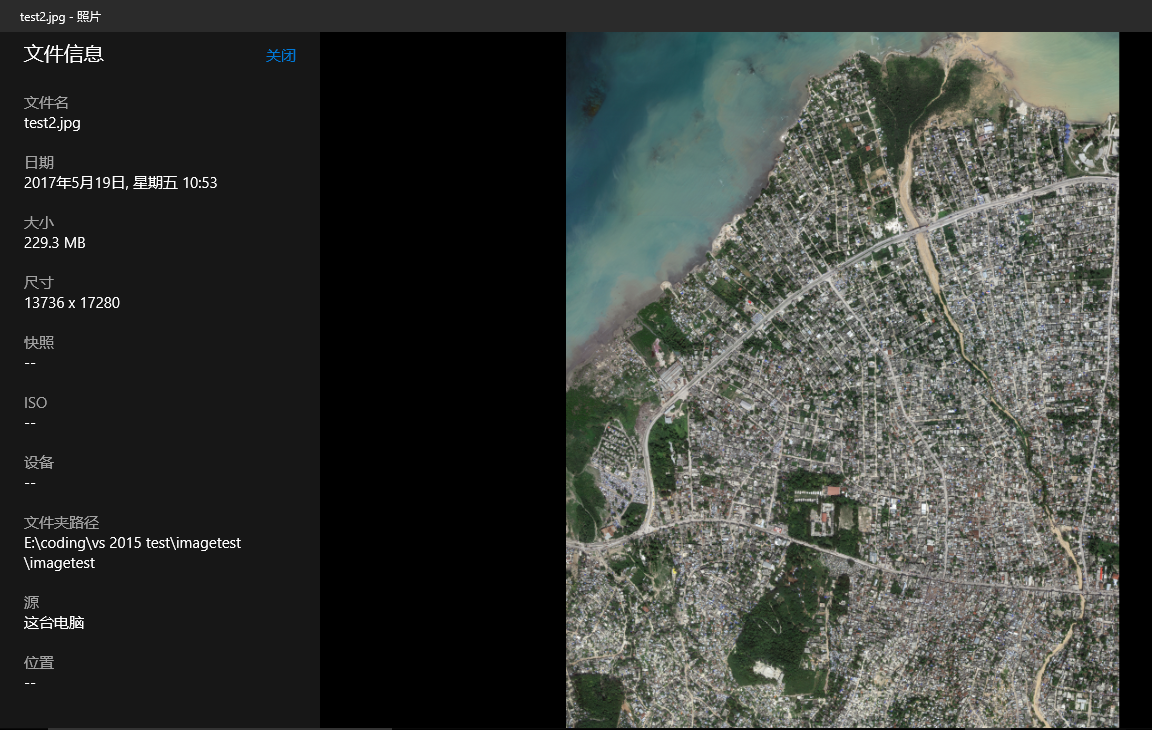Viewport: 1152px width, 730px height.
Task: Click the 尺寸 label
Action: coord(39,283)
